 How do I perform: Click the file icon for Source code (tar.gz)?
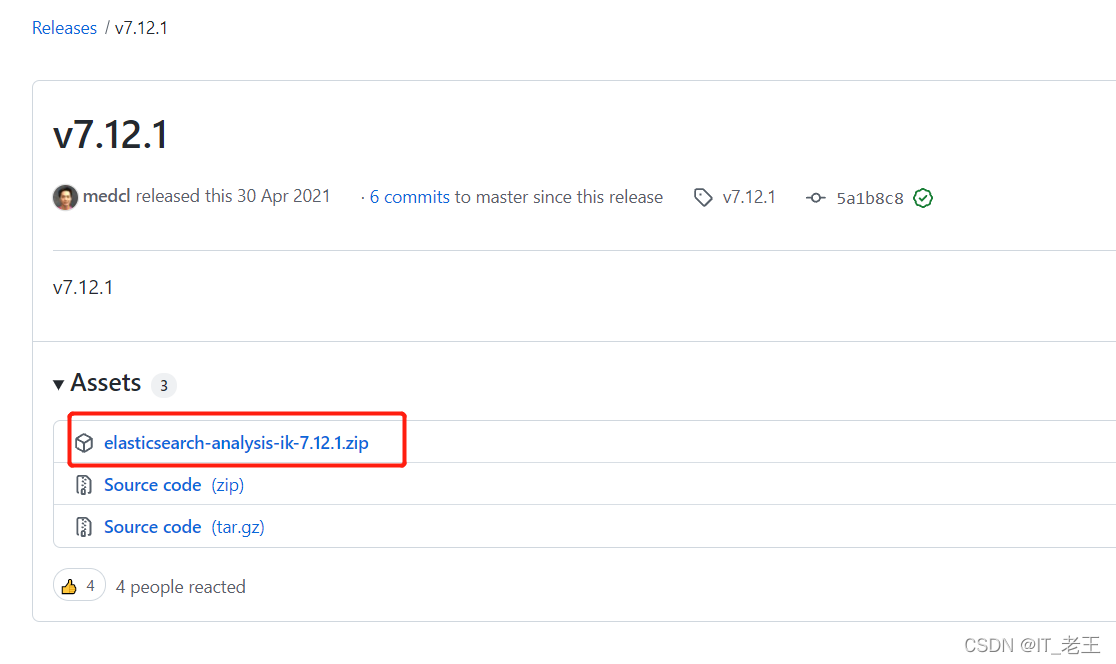point(84,527)
